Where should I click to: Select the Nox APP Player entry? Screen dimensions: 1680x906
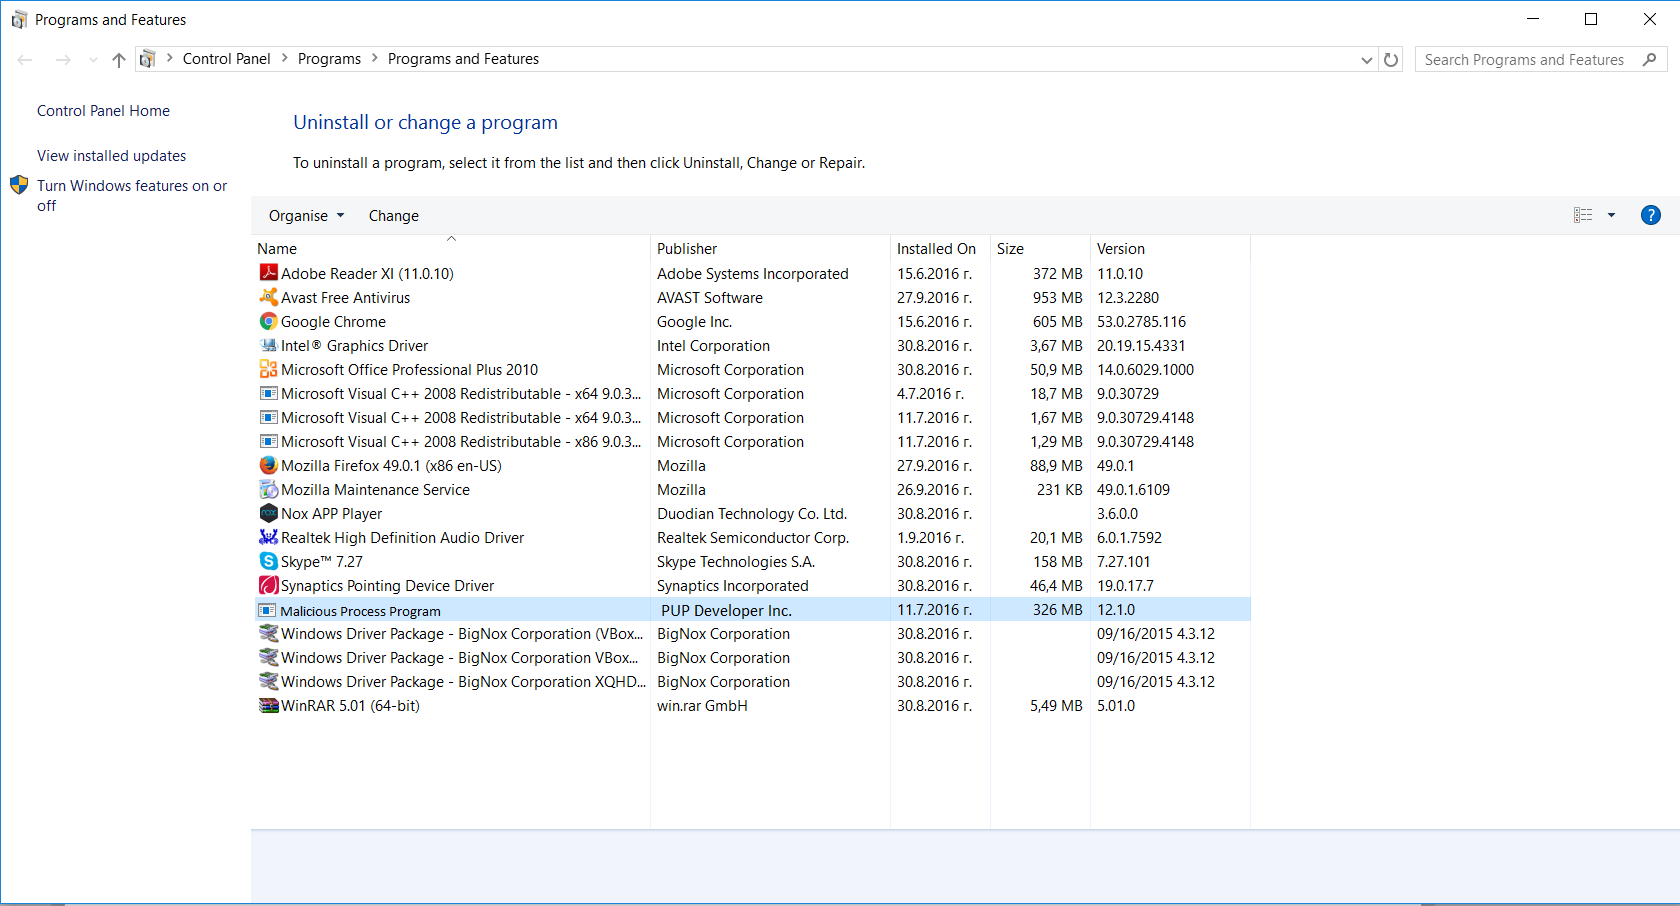[x=331, y=513]
